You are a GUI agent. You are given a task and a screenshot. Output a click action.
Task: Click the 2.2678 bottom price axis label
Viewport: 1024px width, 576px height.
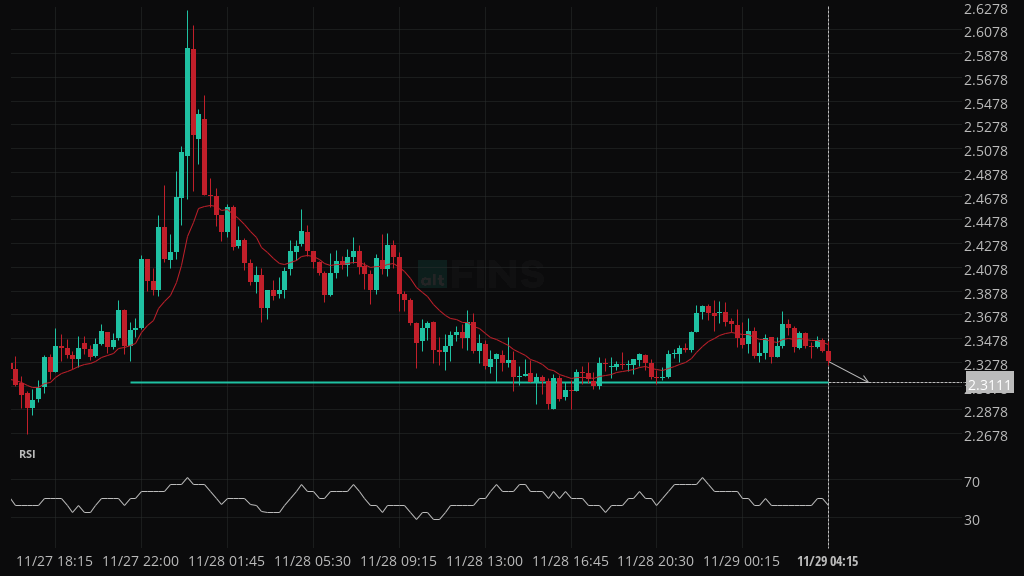coord(985,436)
